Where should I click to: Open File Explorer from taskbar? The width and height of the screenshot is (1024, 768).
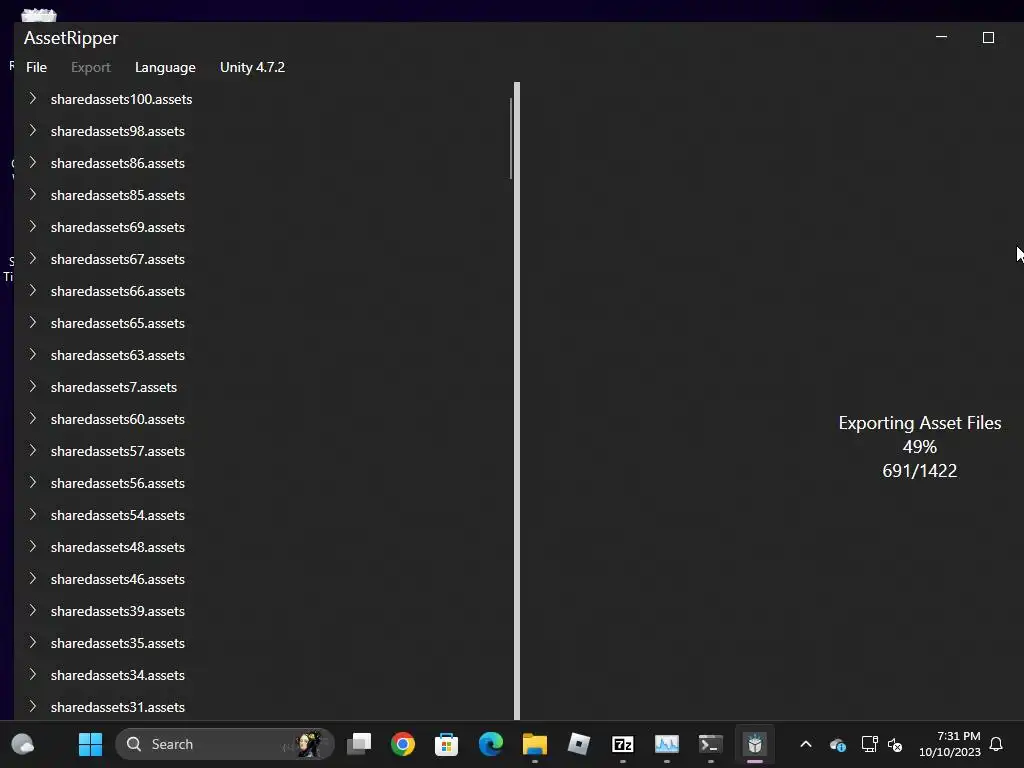coord(535,744)
